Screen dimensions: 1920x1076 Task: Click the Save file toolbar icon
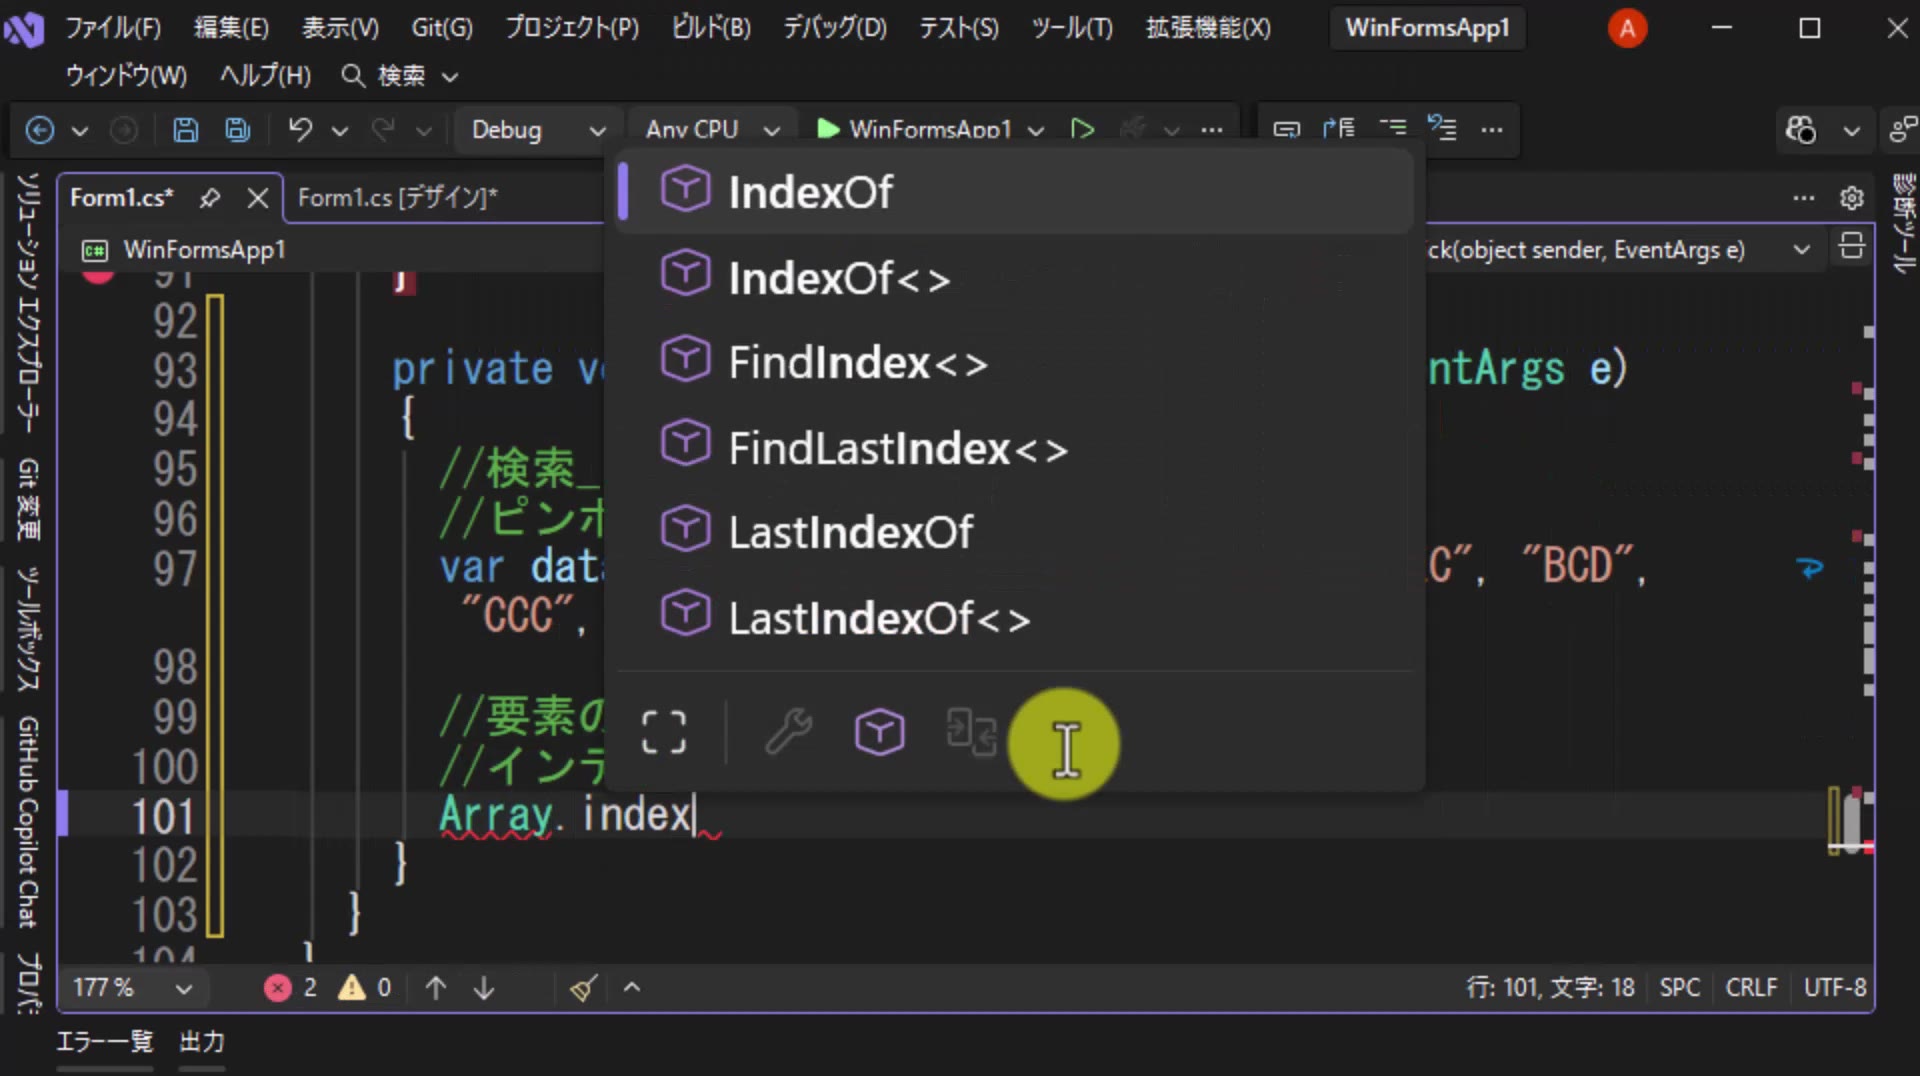click(185, 130)
